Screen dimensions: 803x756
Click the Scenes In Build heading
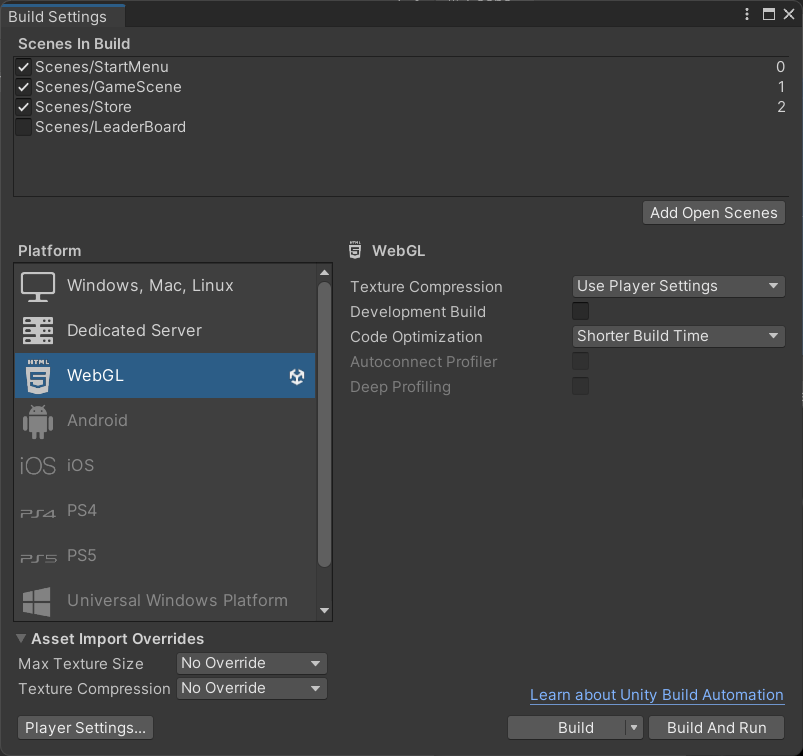(x=74, y=44)
